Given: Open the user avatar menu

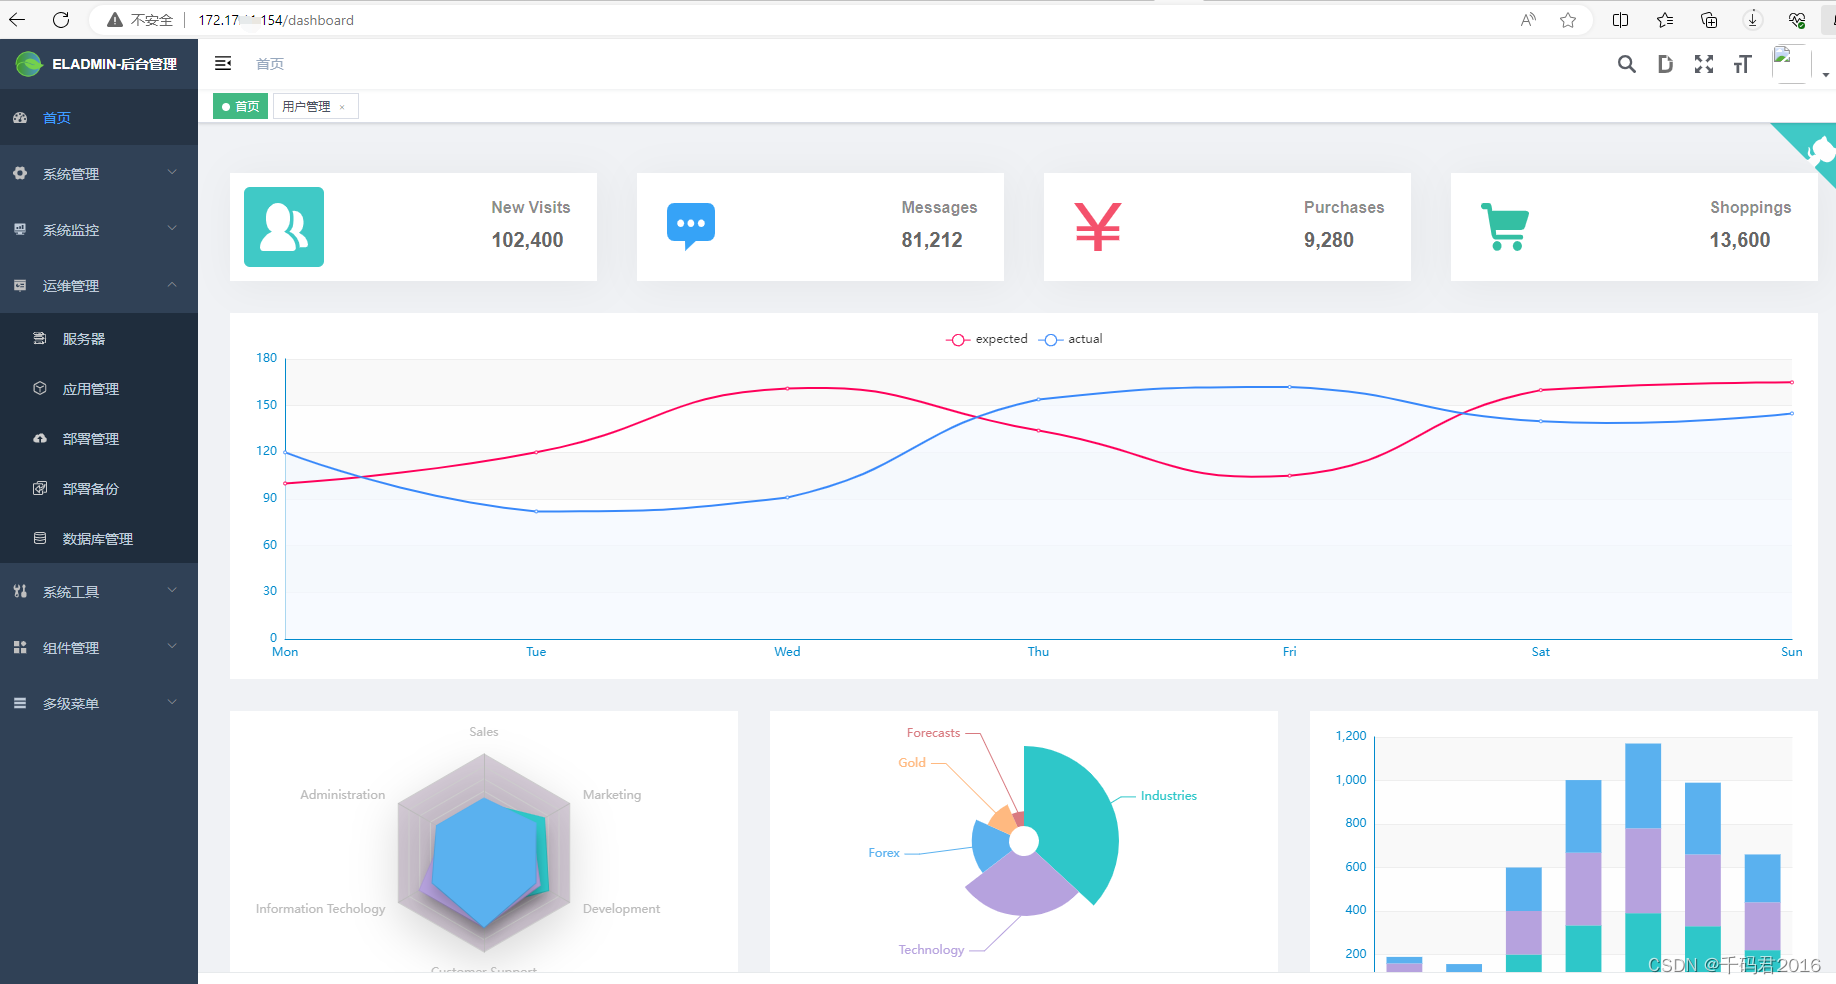Looking at the screenshot, I should coord(1791,64).
